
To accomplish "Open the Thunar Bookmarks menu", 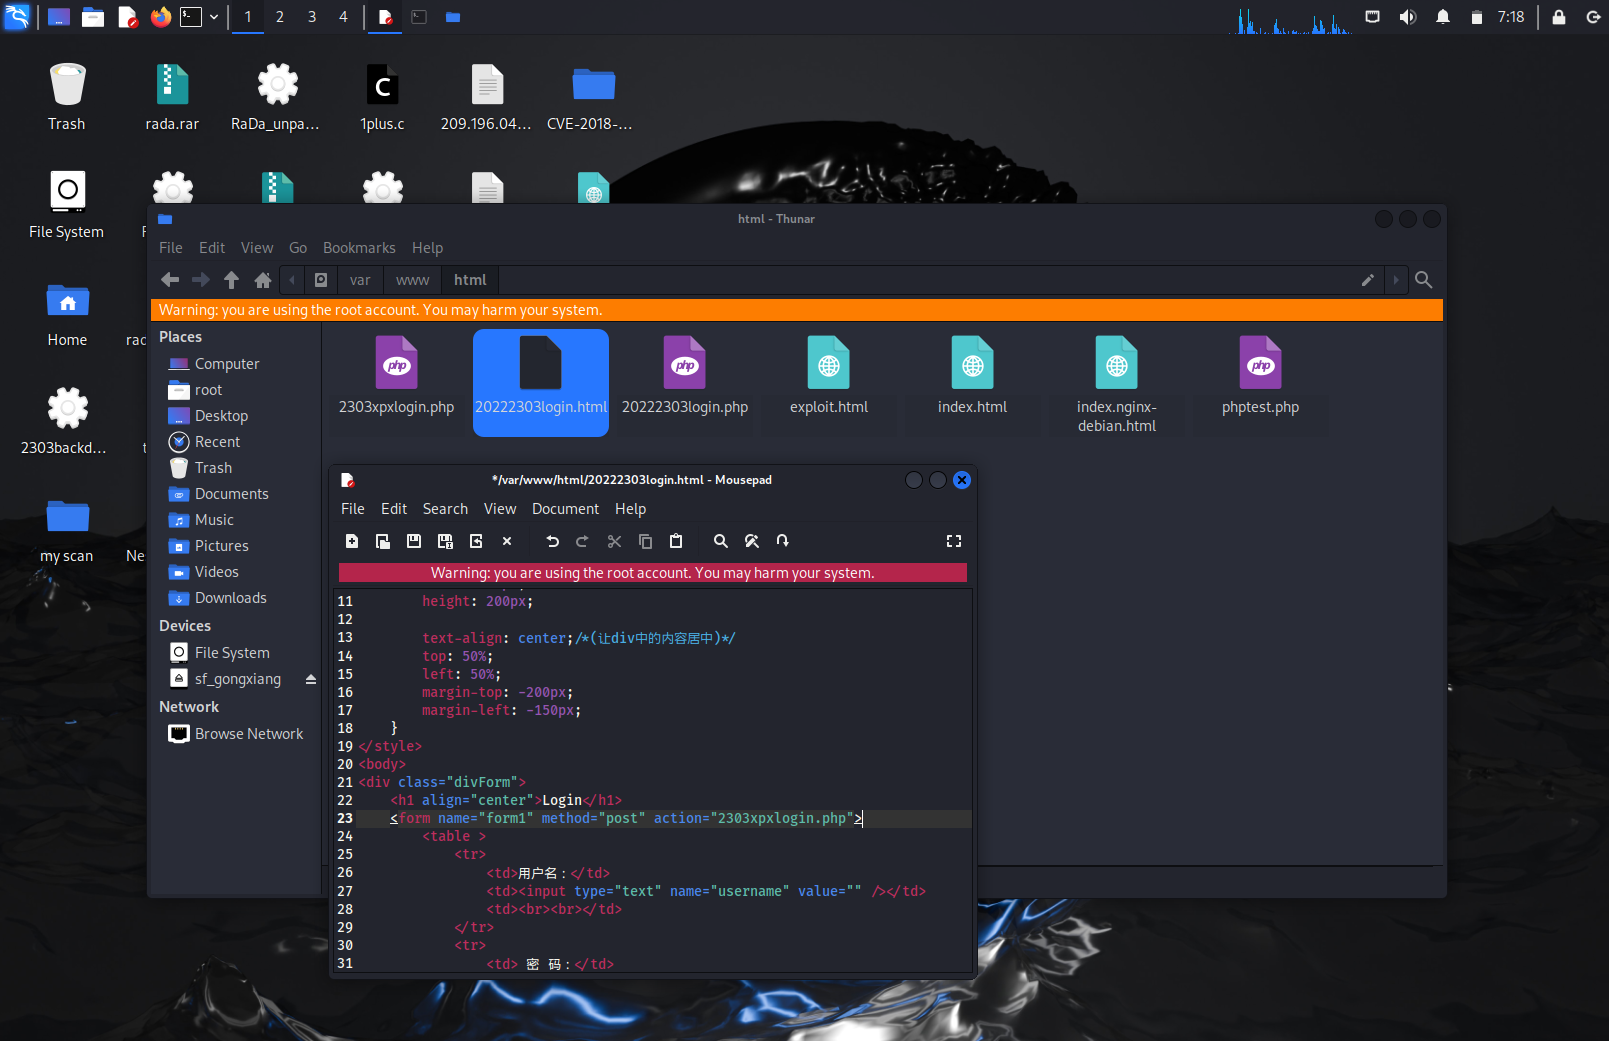I will (x=359, y=248).
